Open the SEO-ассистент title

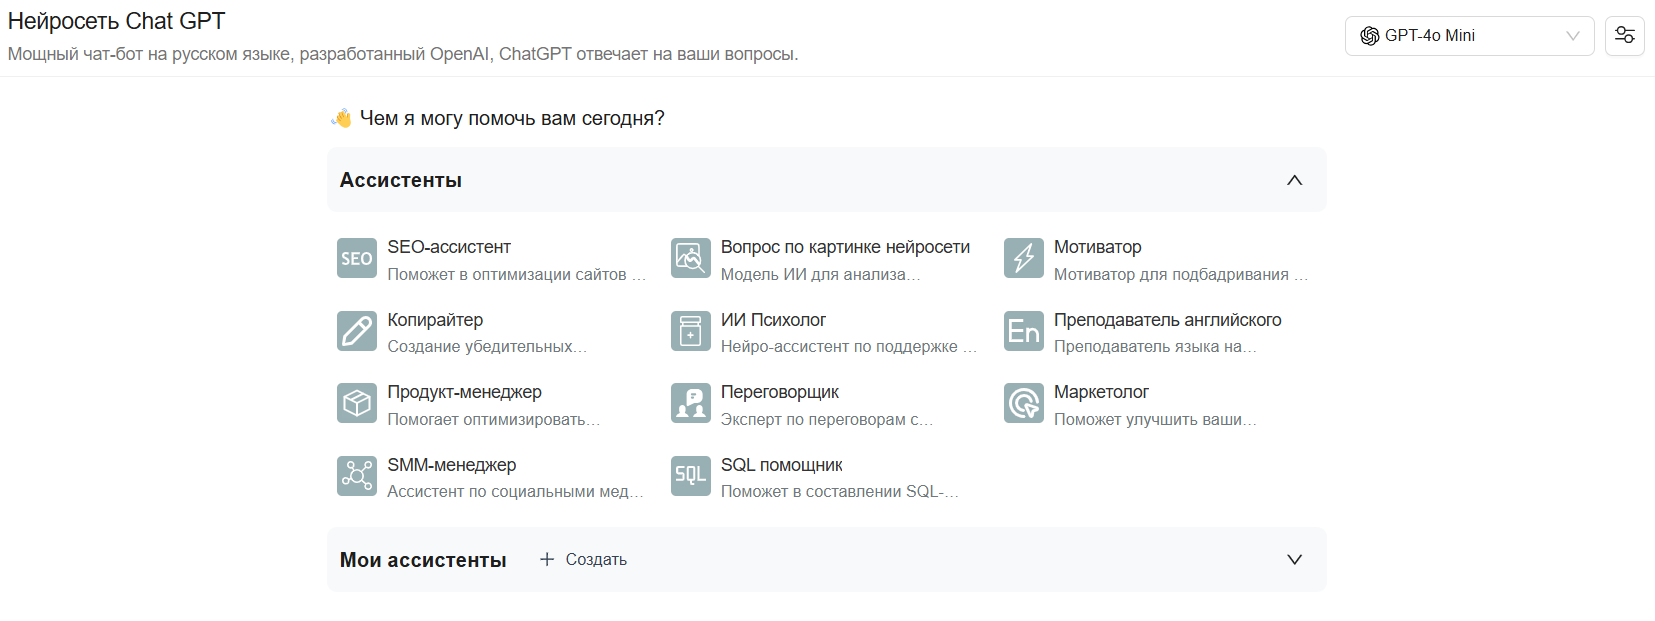[449, 247]
